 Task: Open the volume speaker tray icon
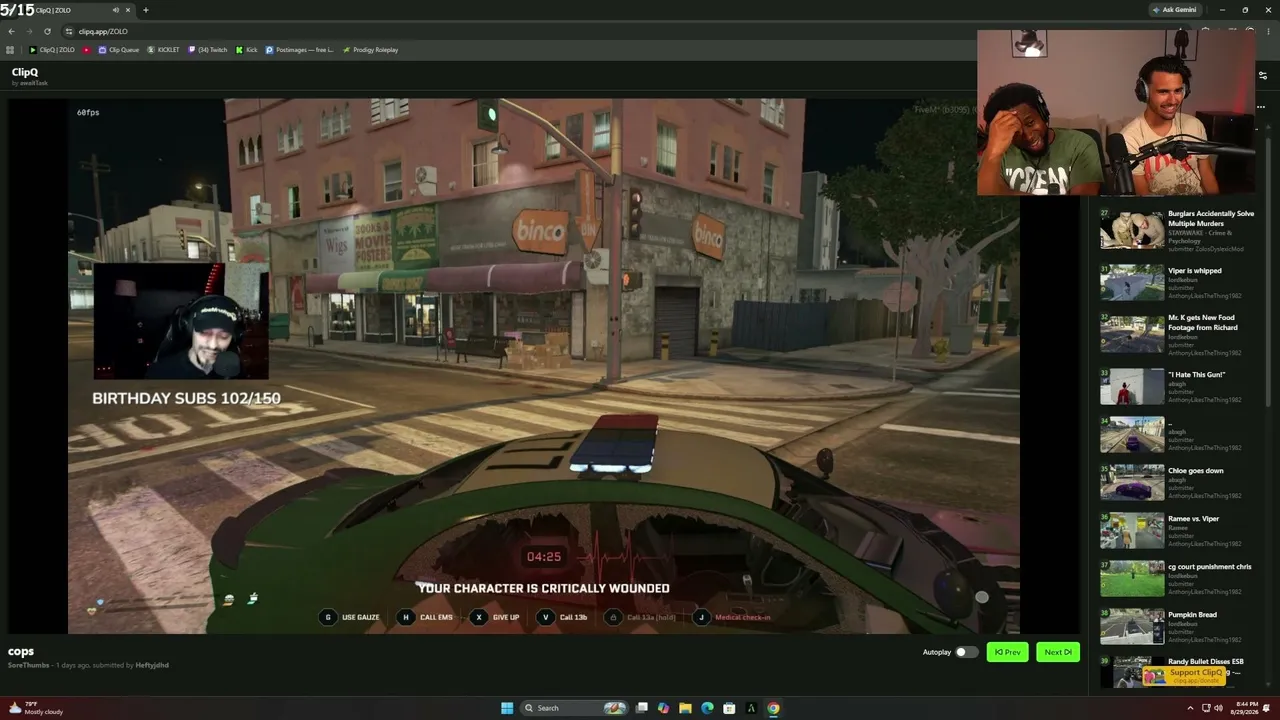1218,708
